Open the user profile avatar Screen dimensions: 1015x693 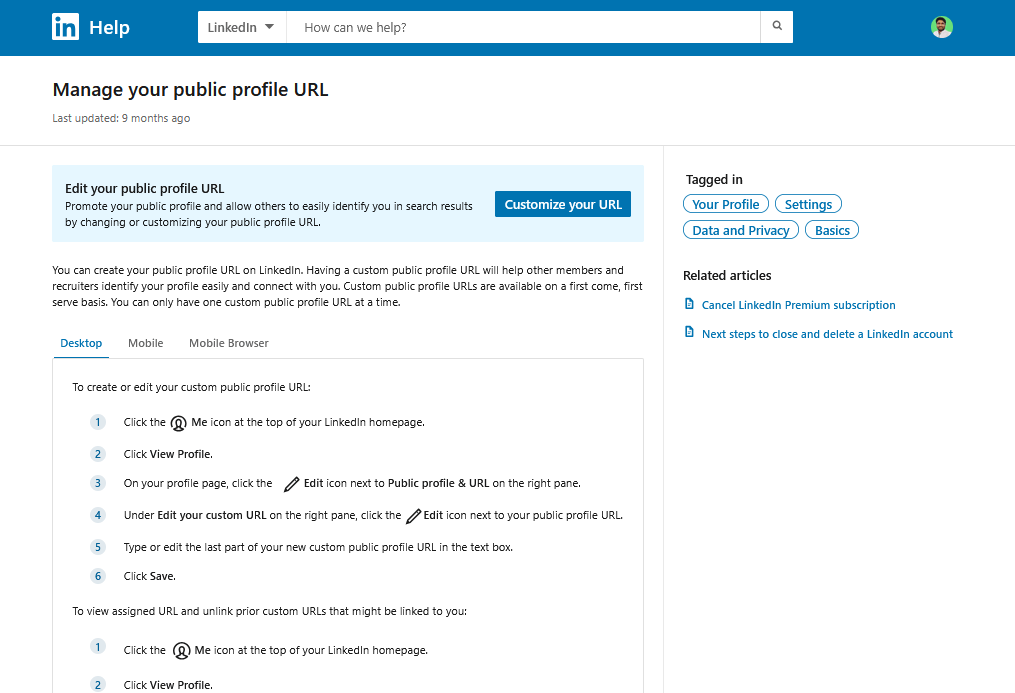pos(941,27)
